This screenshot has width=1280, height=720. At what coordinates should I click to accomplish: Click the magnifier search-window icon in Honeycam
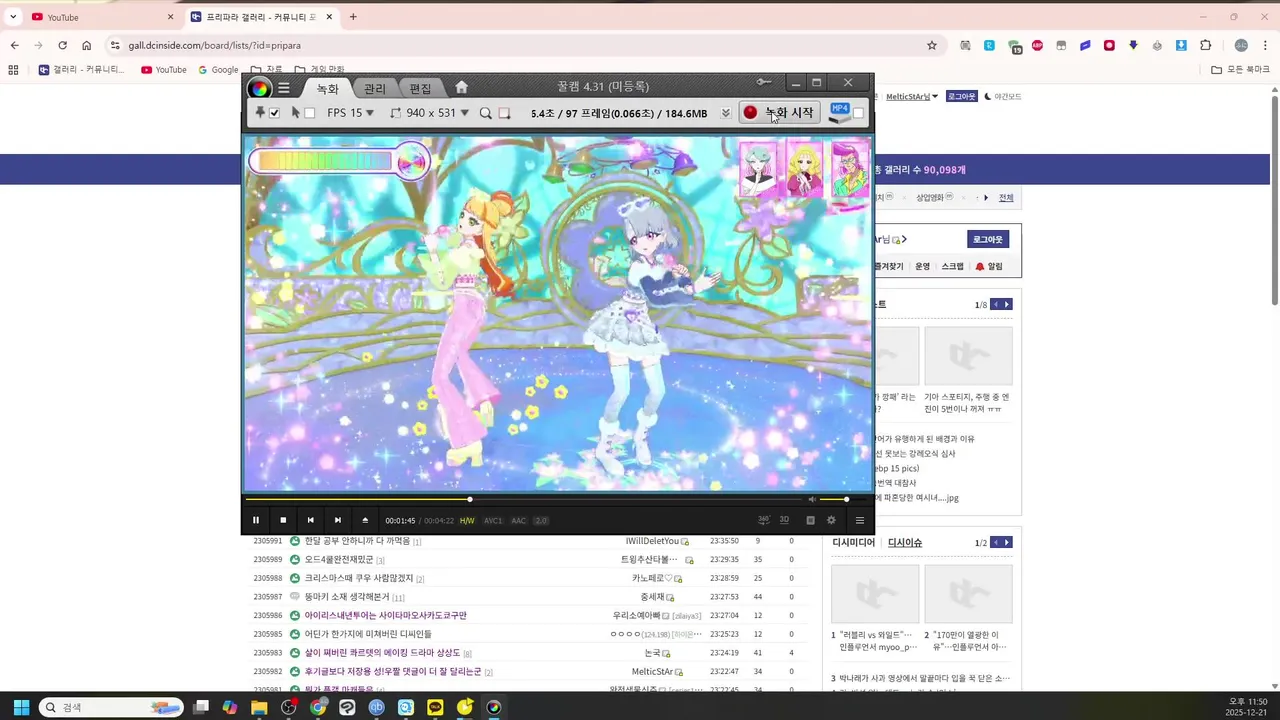(x=486, y=113)
